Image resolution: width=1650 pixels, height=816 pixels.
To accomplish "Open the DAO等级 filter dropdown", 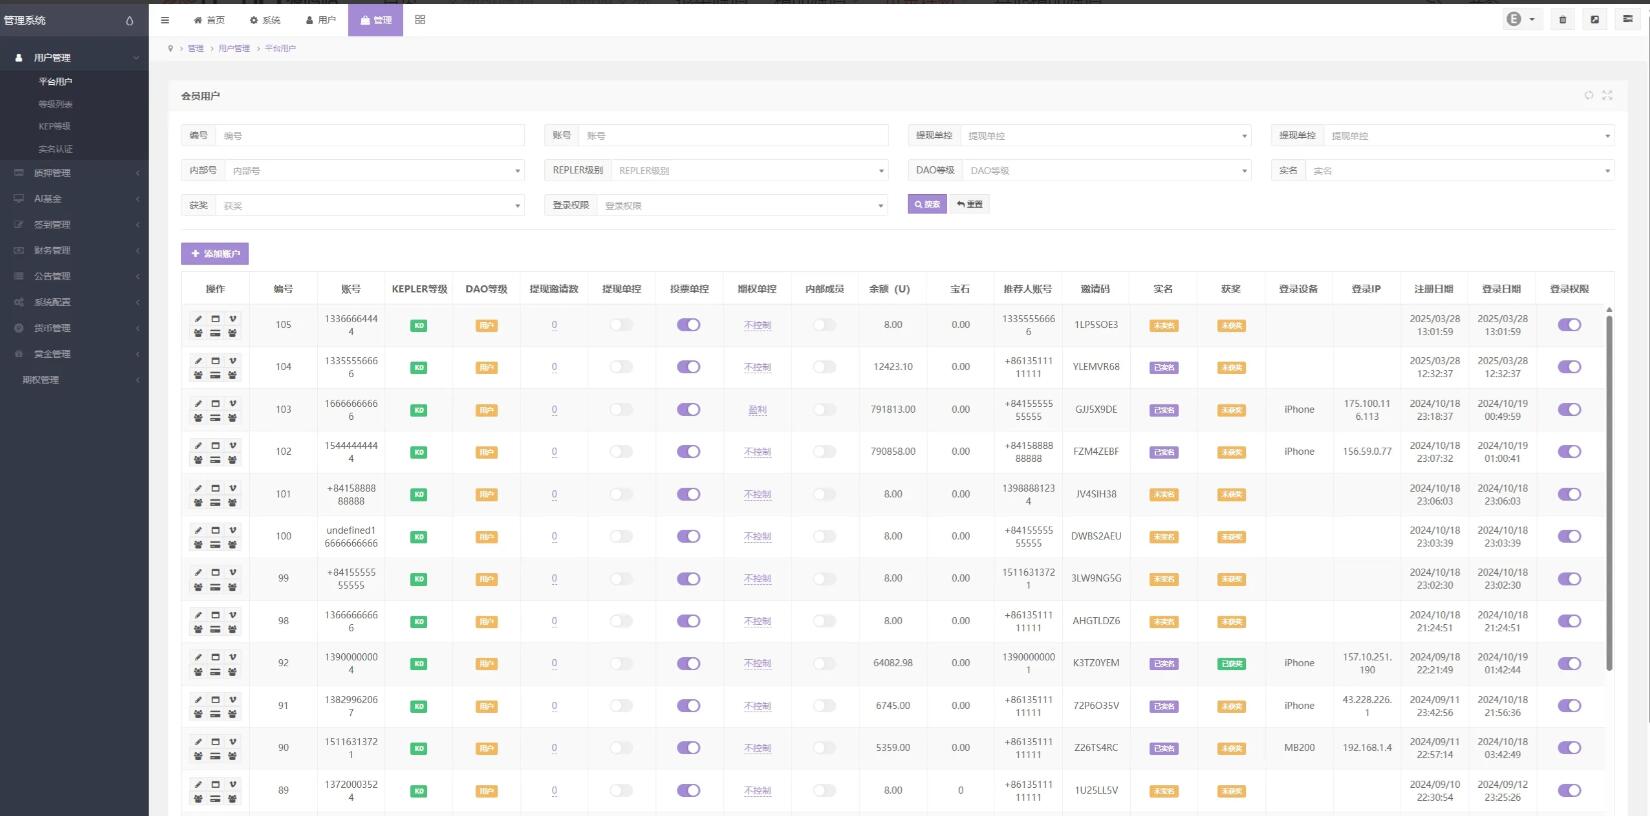I will click(1105, 171).
